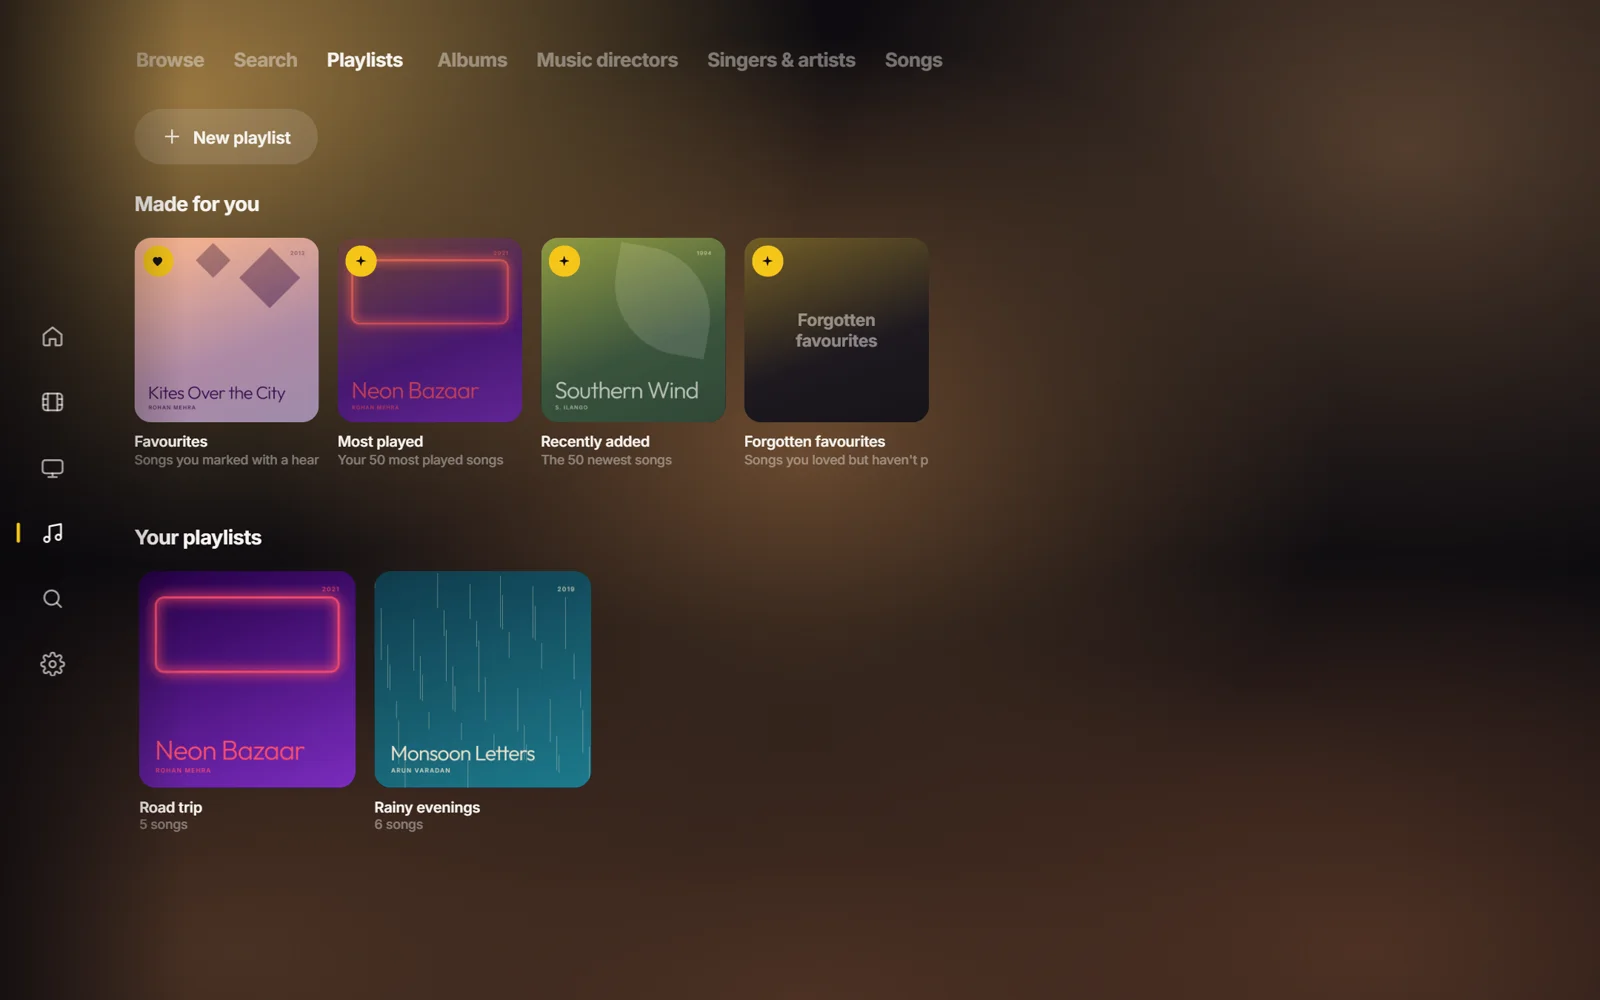Viewport: 1600px width, 1000px height.
Task: Open the Kites Over the City cover
Action: pyautogui.click(x=227, y=330)
